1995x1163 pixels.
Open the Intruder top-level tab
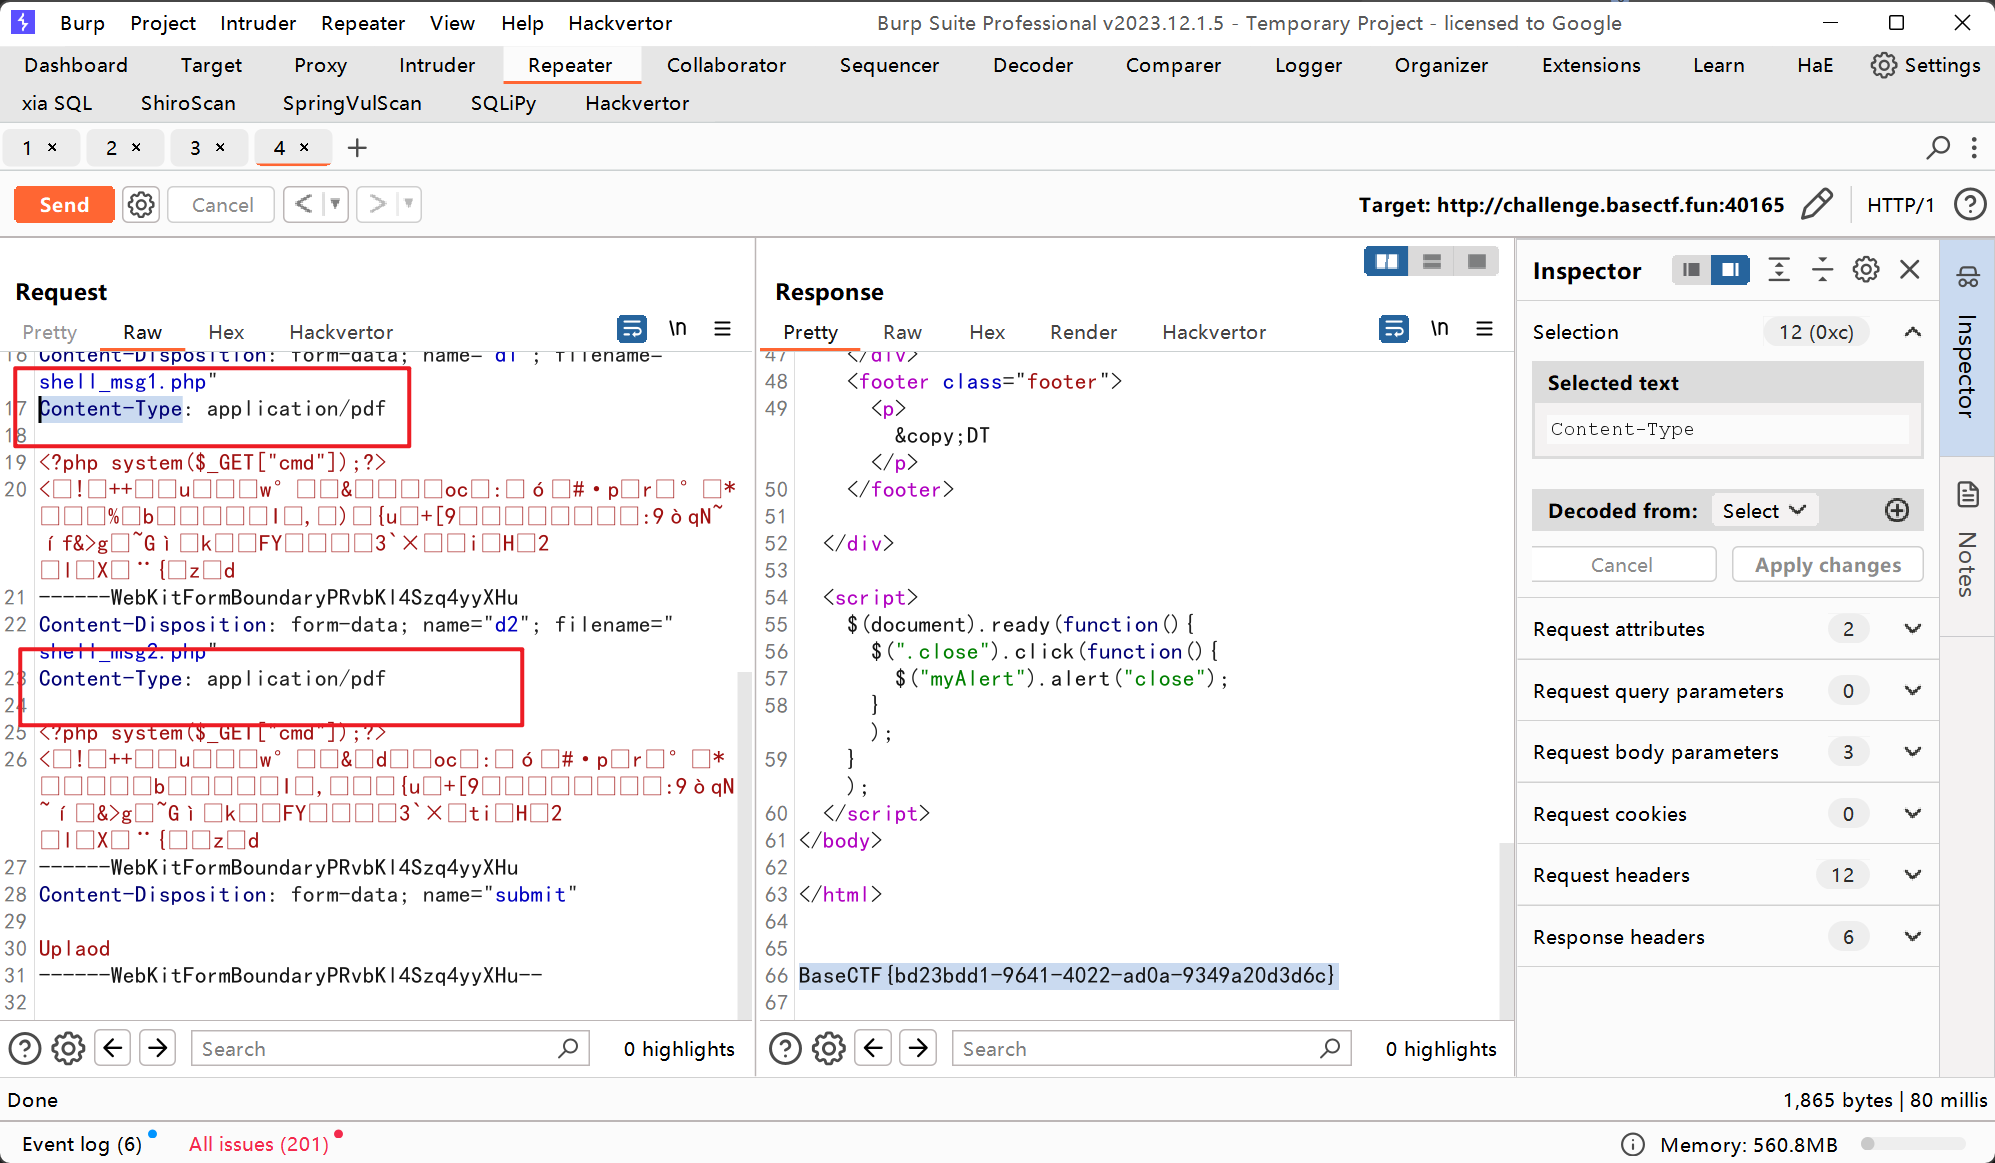[x=437, y=65]
